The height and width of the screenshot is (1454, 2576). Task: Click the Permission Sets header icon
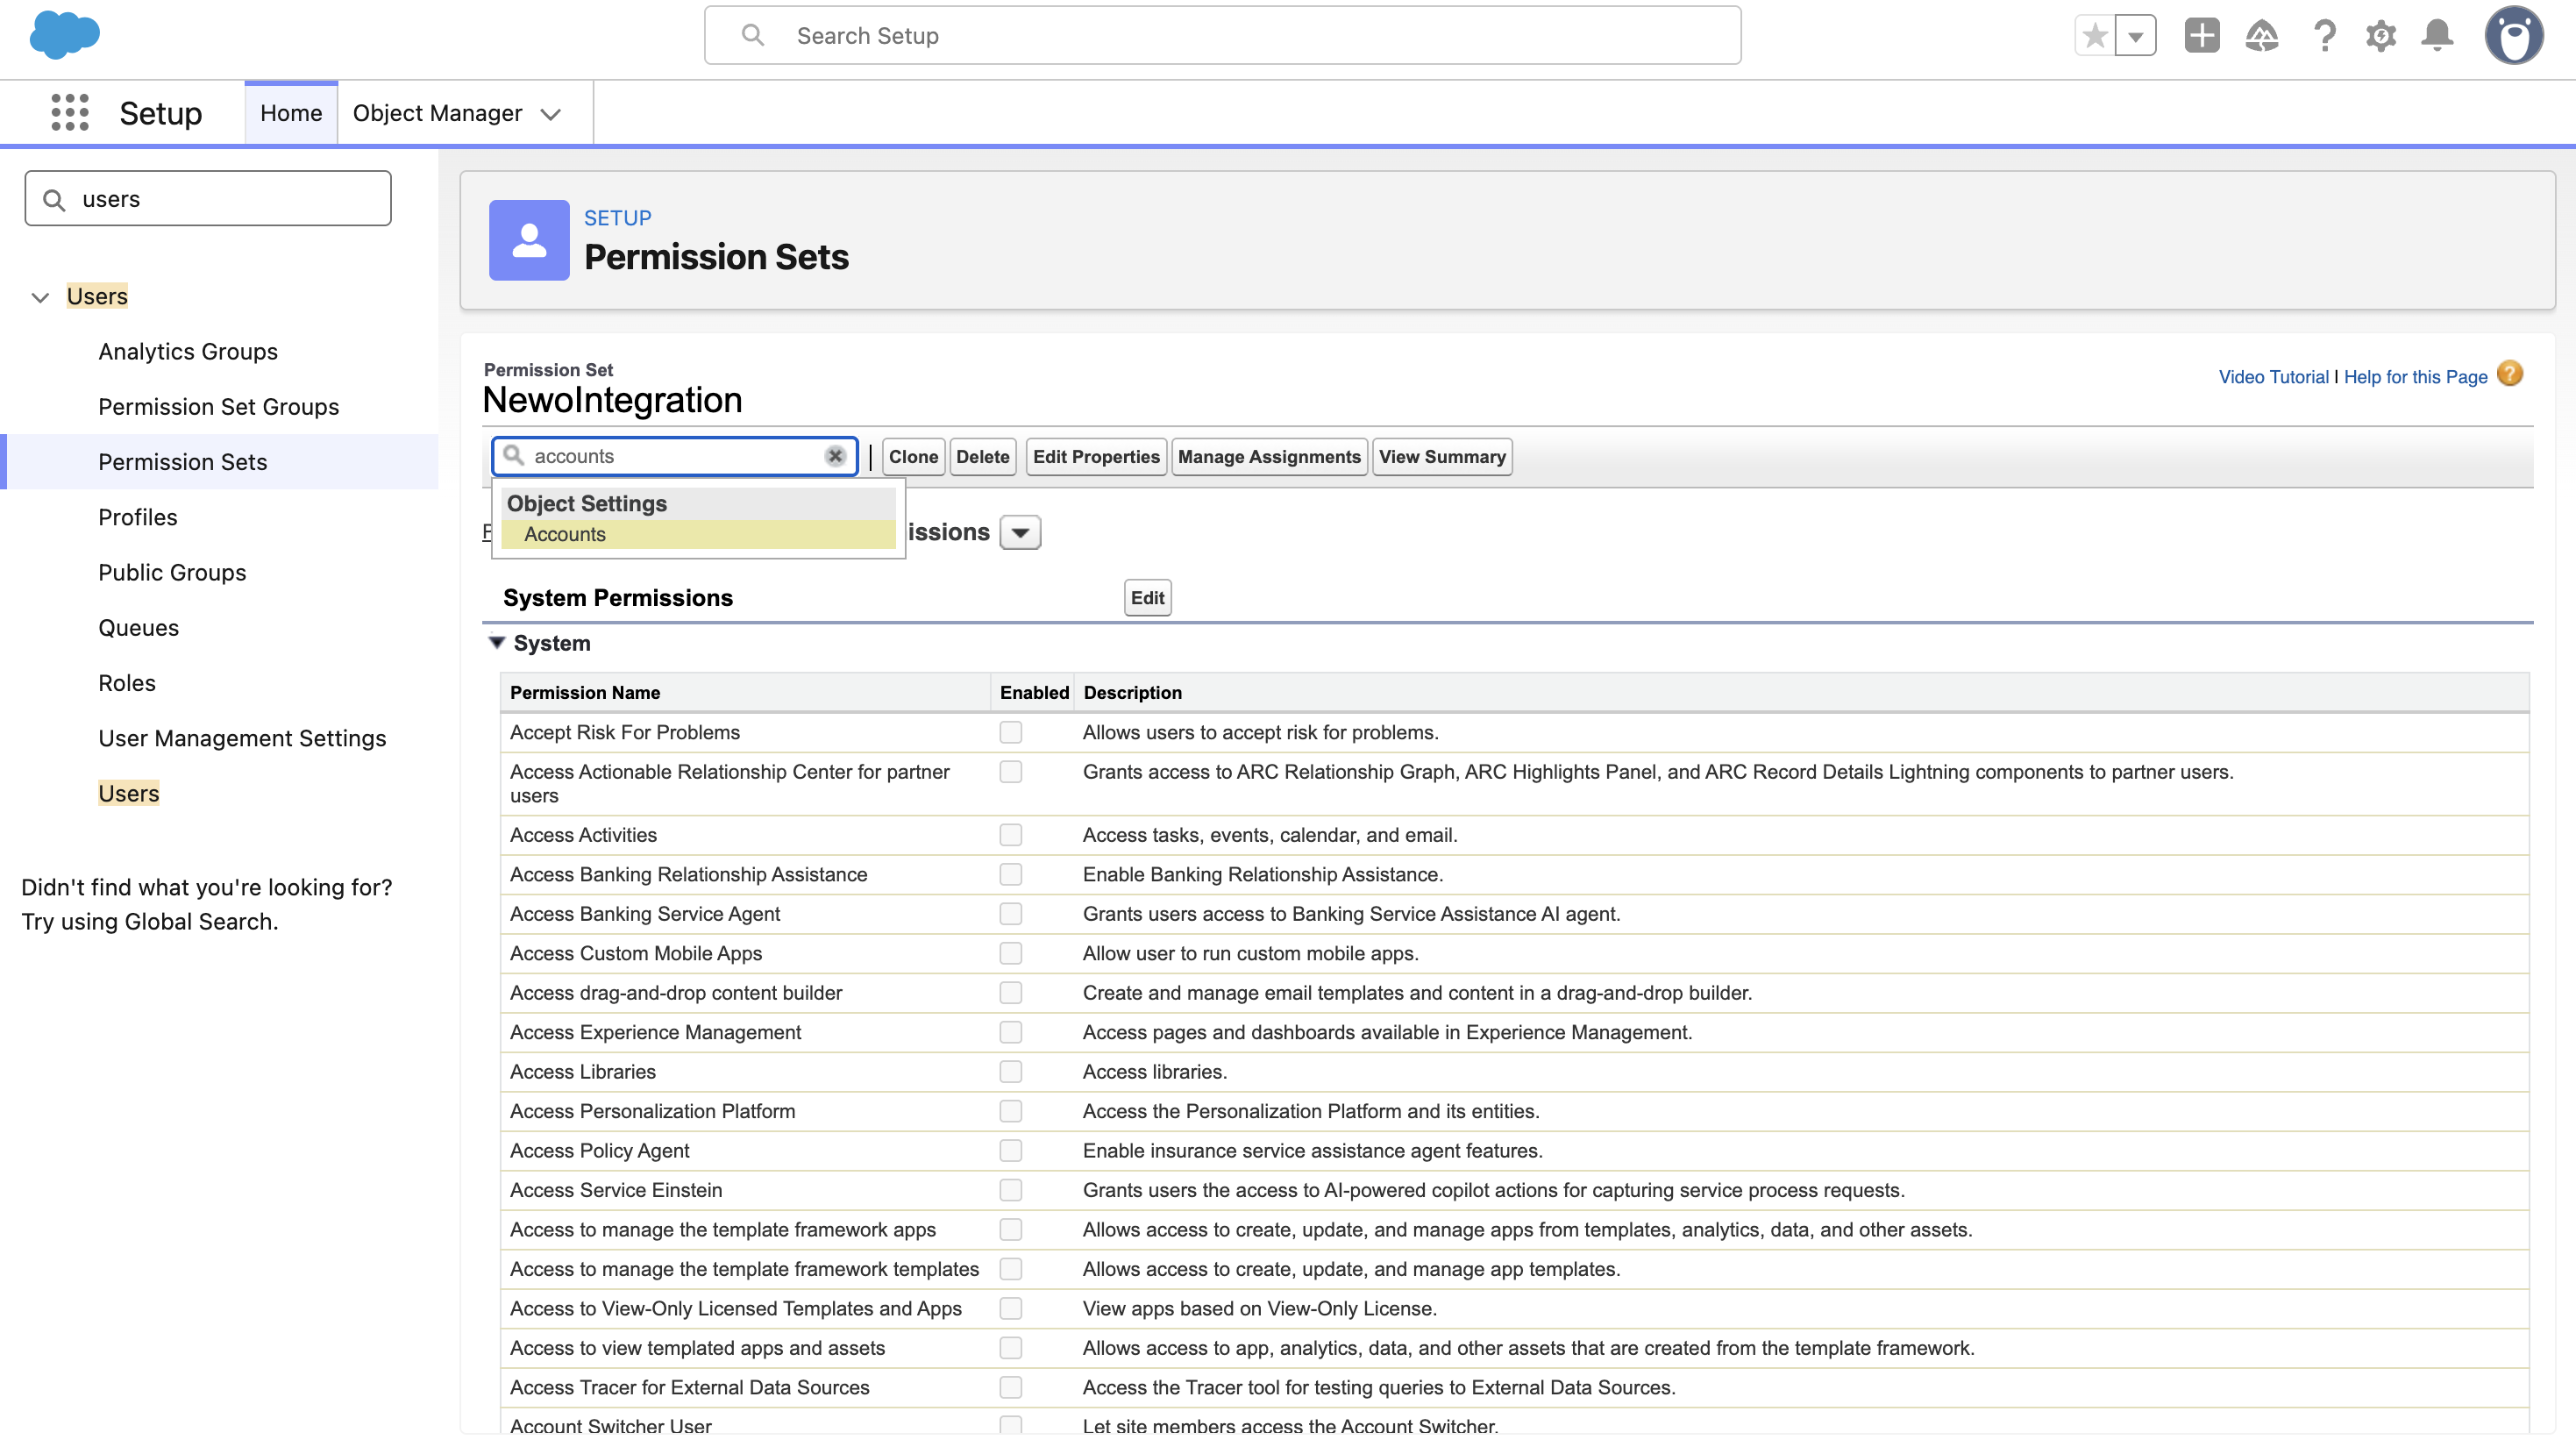(529, 240)
